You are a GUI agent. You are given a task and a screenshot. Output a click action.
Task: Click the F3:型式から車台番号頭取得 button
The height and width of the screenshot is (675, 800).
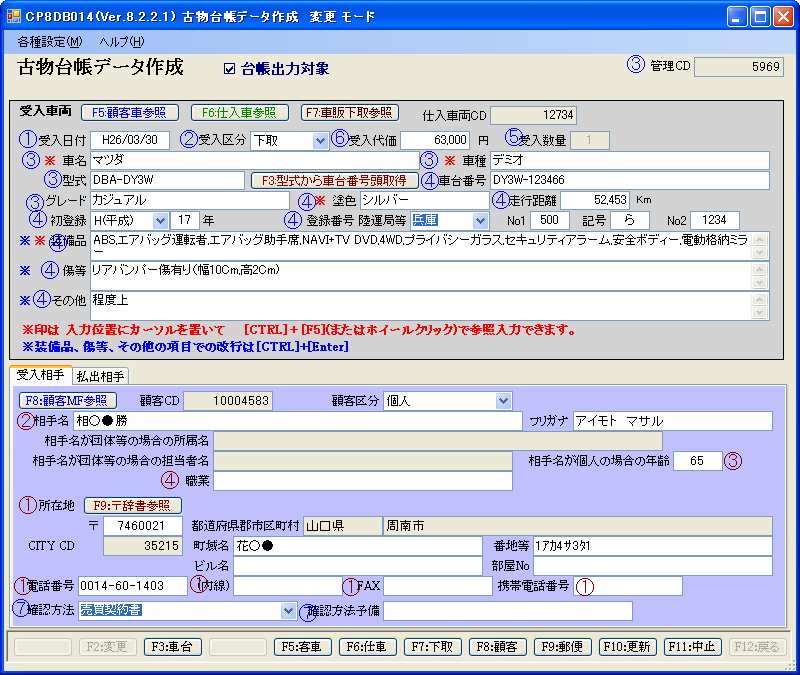pos(334,181)
